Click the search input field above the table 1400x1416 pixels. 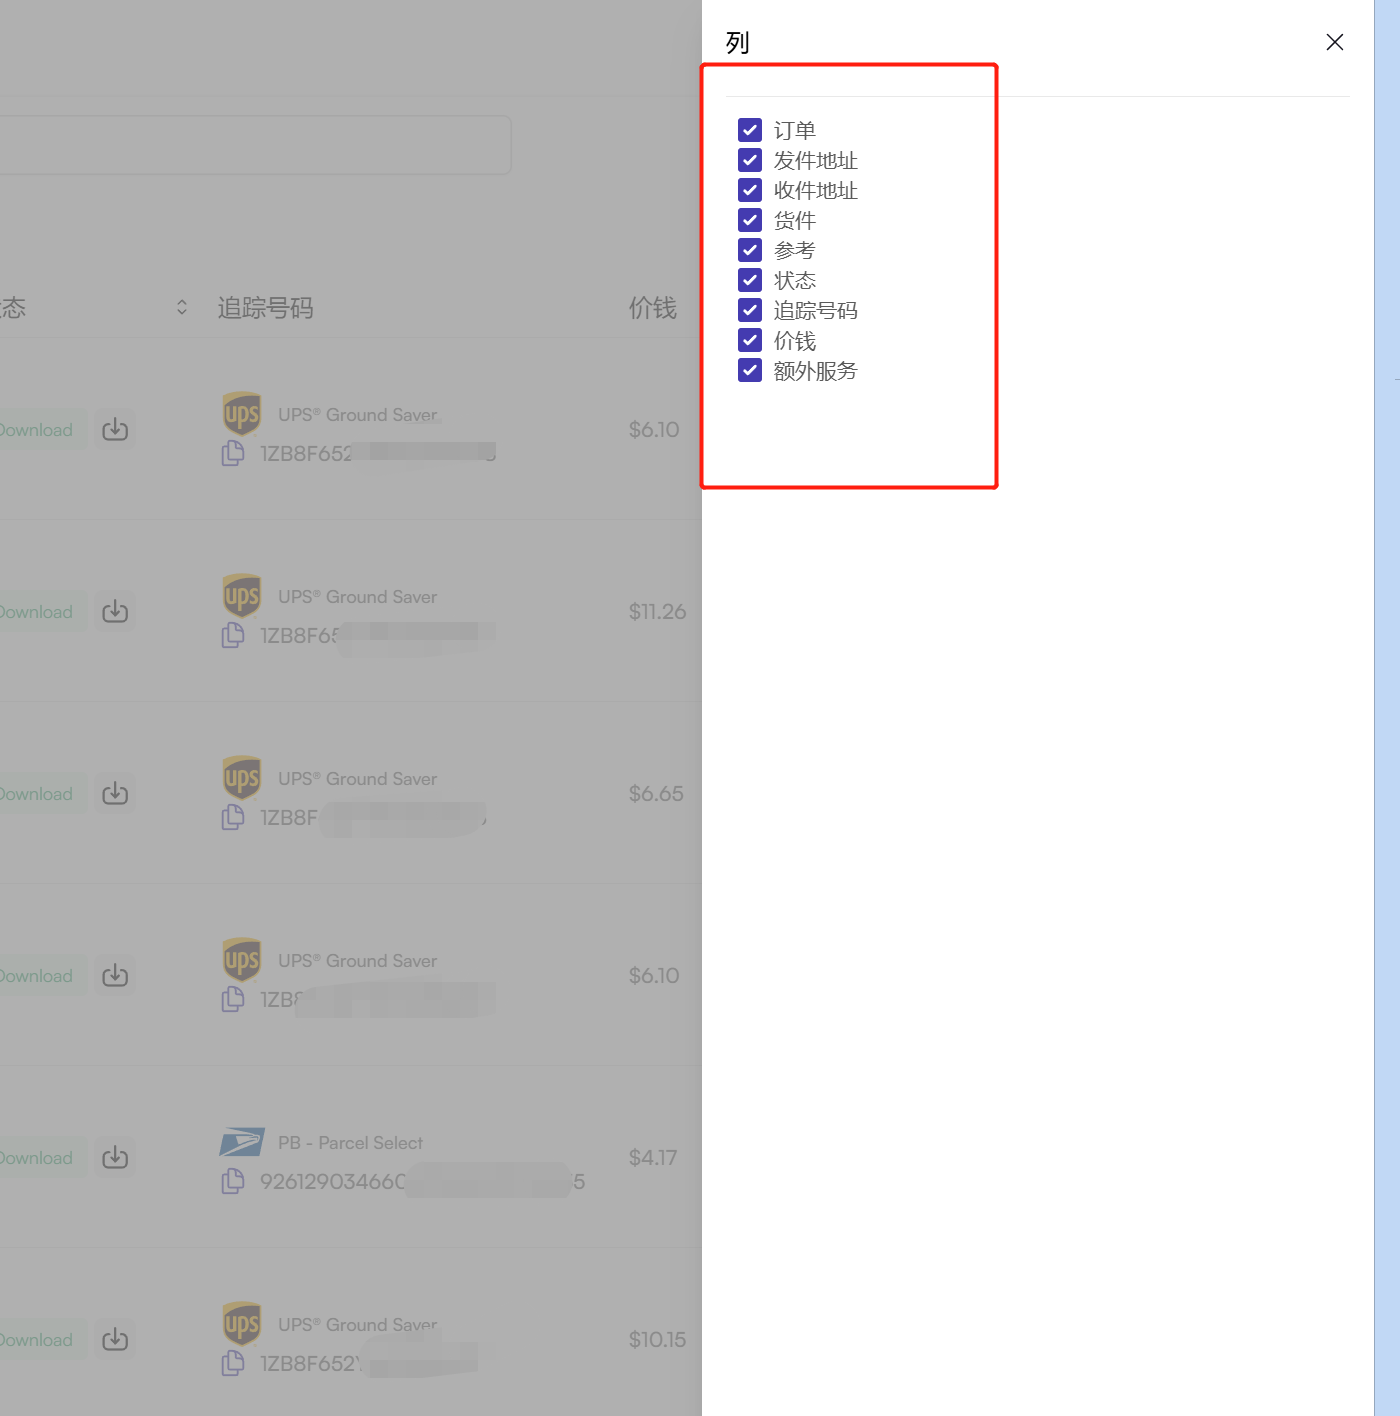coord(255,145)
